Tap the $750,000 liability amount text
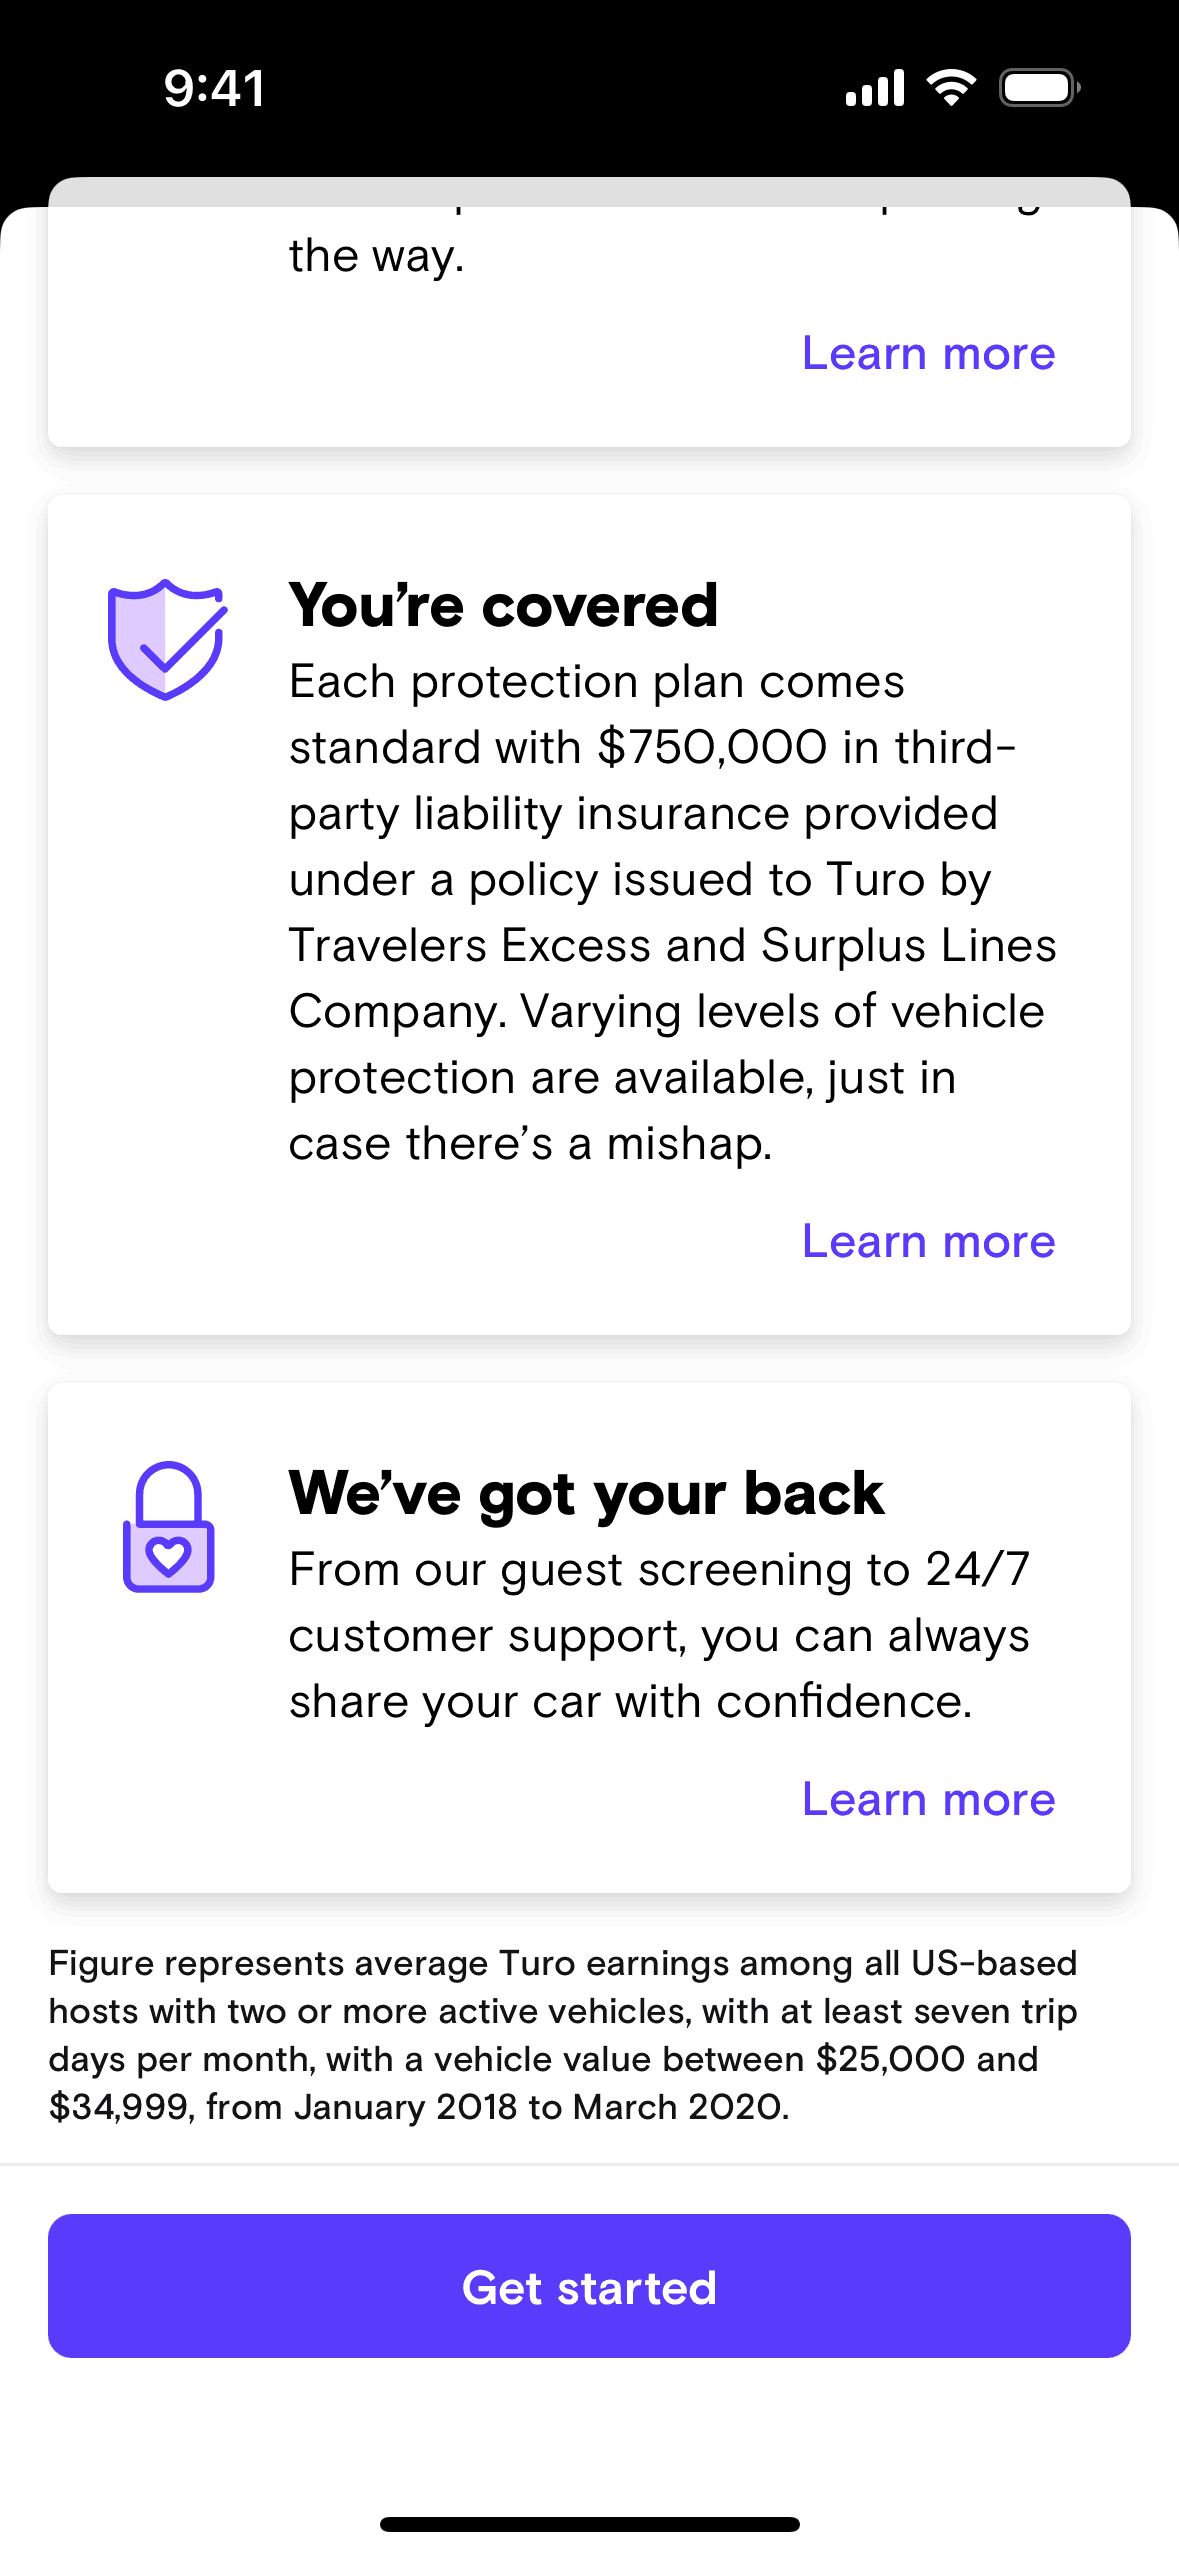 (x=712, y=748)
